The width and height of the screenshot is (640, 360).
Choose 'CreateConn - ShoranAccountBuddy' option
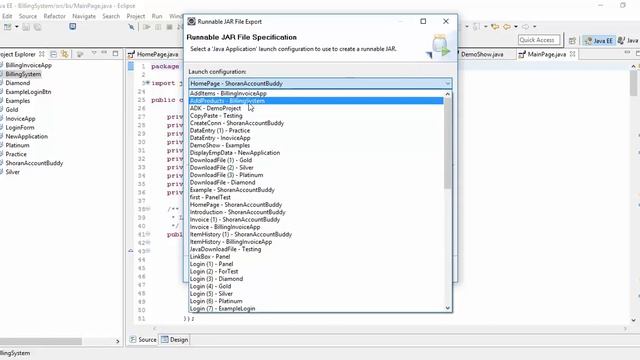[316, 123]
